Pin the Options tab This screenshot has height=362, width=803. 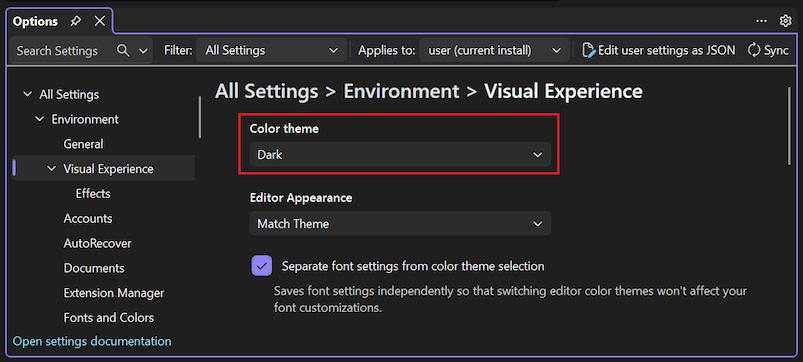tap(76, 22)
